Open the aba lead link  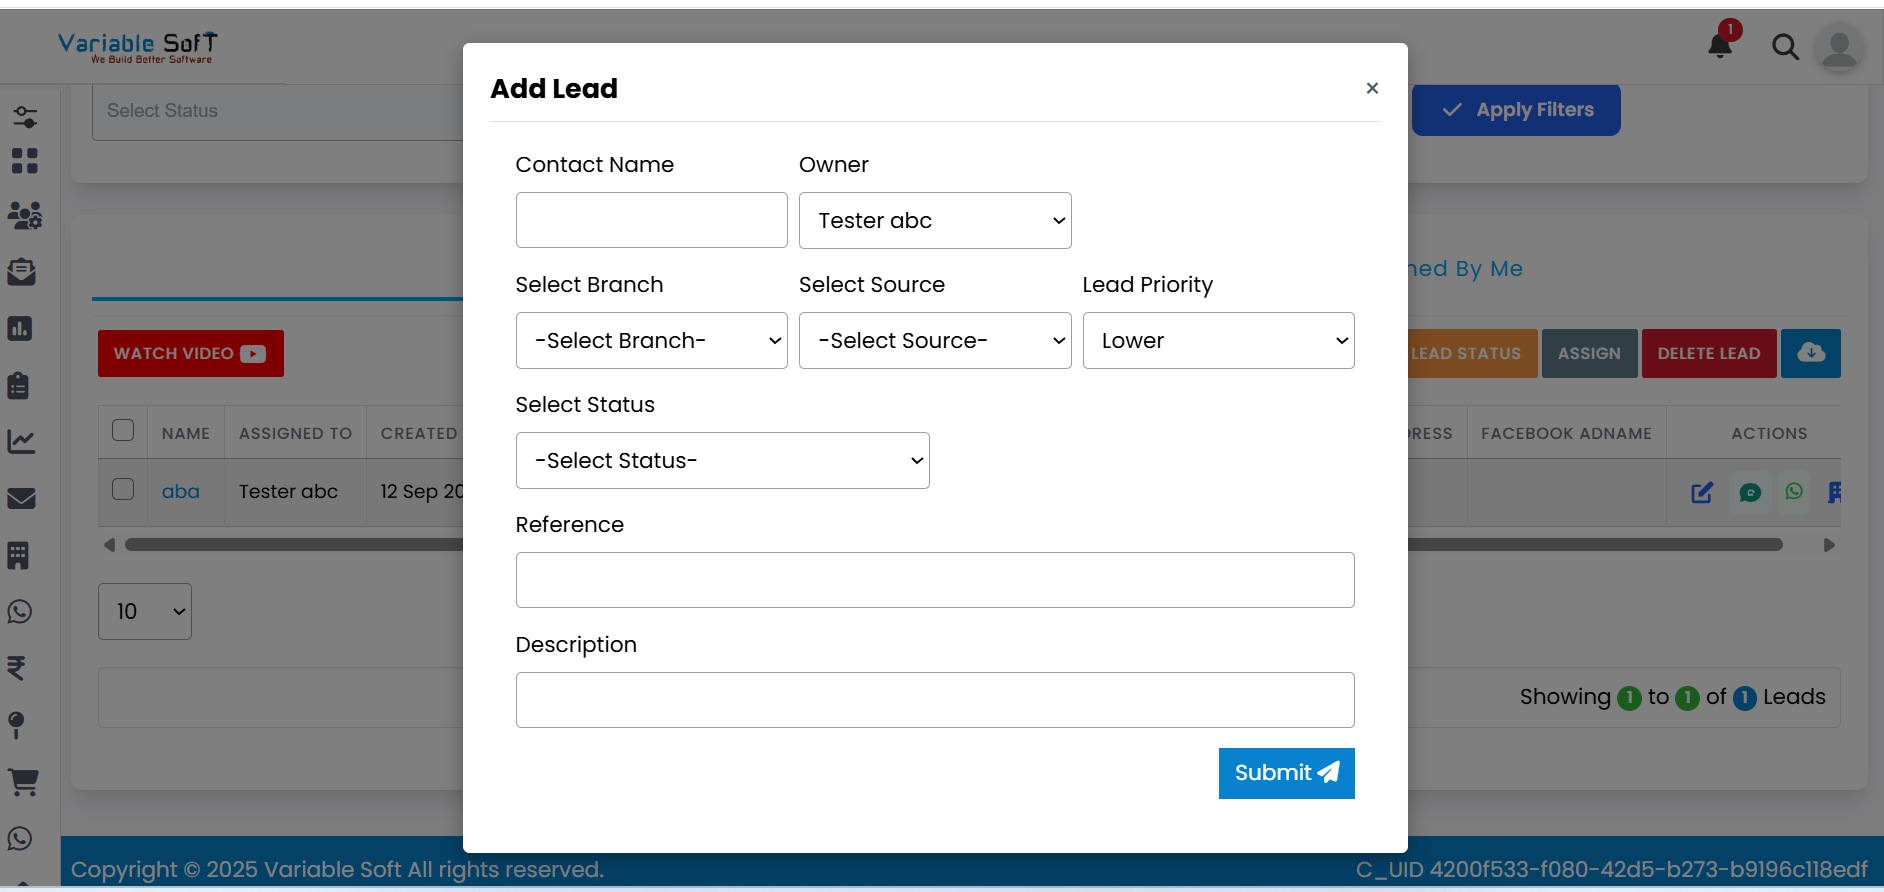click(x=181, y=491)
